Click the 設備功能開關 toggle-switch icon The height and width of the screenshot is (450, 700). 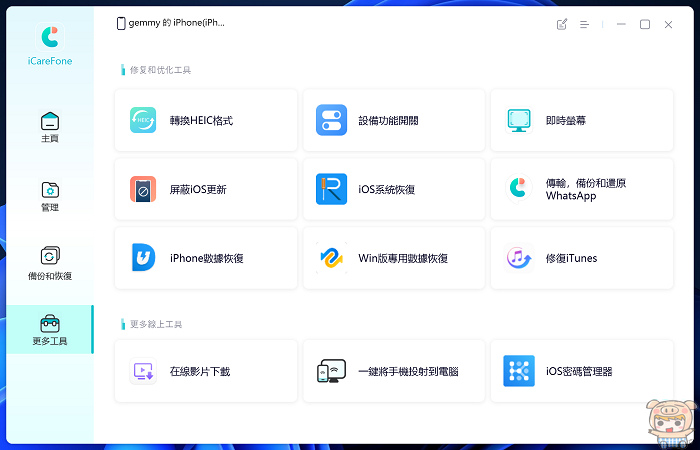click(x=331, y=120)
